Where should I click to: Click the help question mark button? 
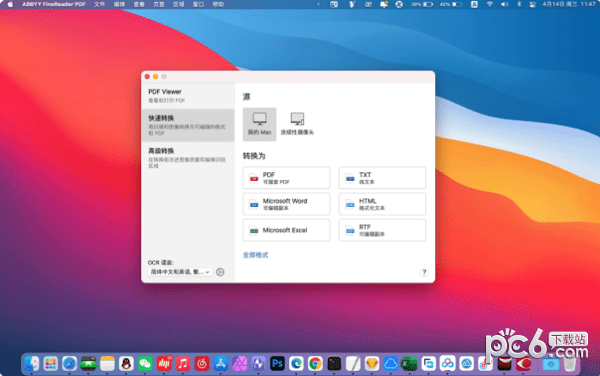424,272
